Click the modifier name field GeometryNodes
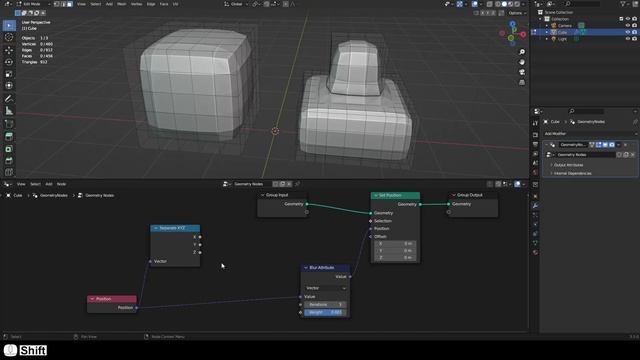Screen dimensions: 640x360 573,145
